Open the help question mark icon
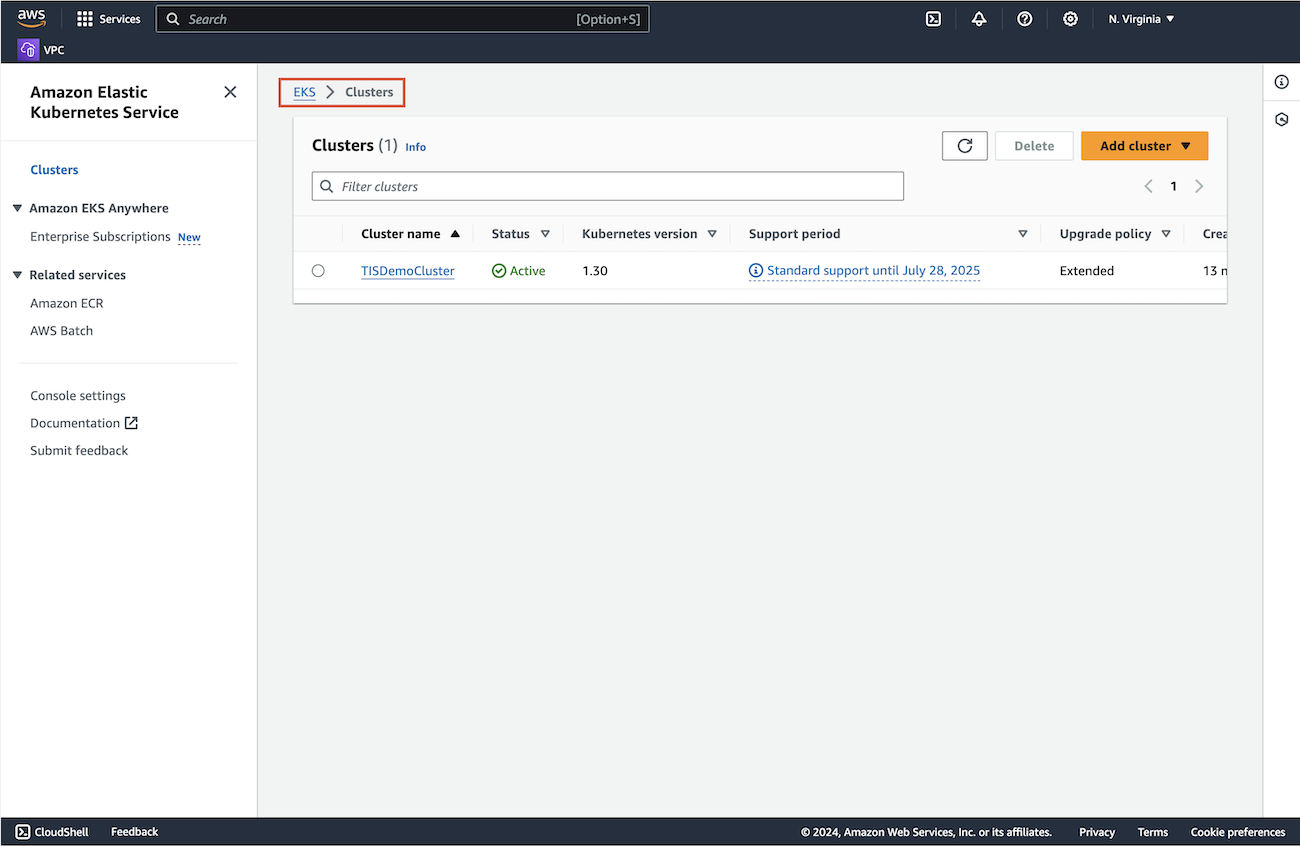 point(1025,19)
